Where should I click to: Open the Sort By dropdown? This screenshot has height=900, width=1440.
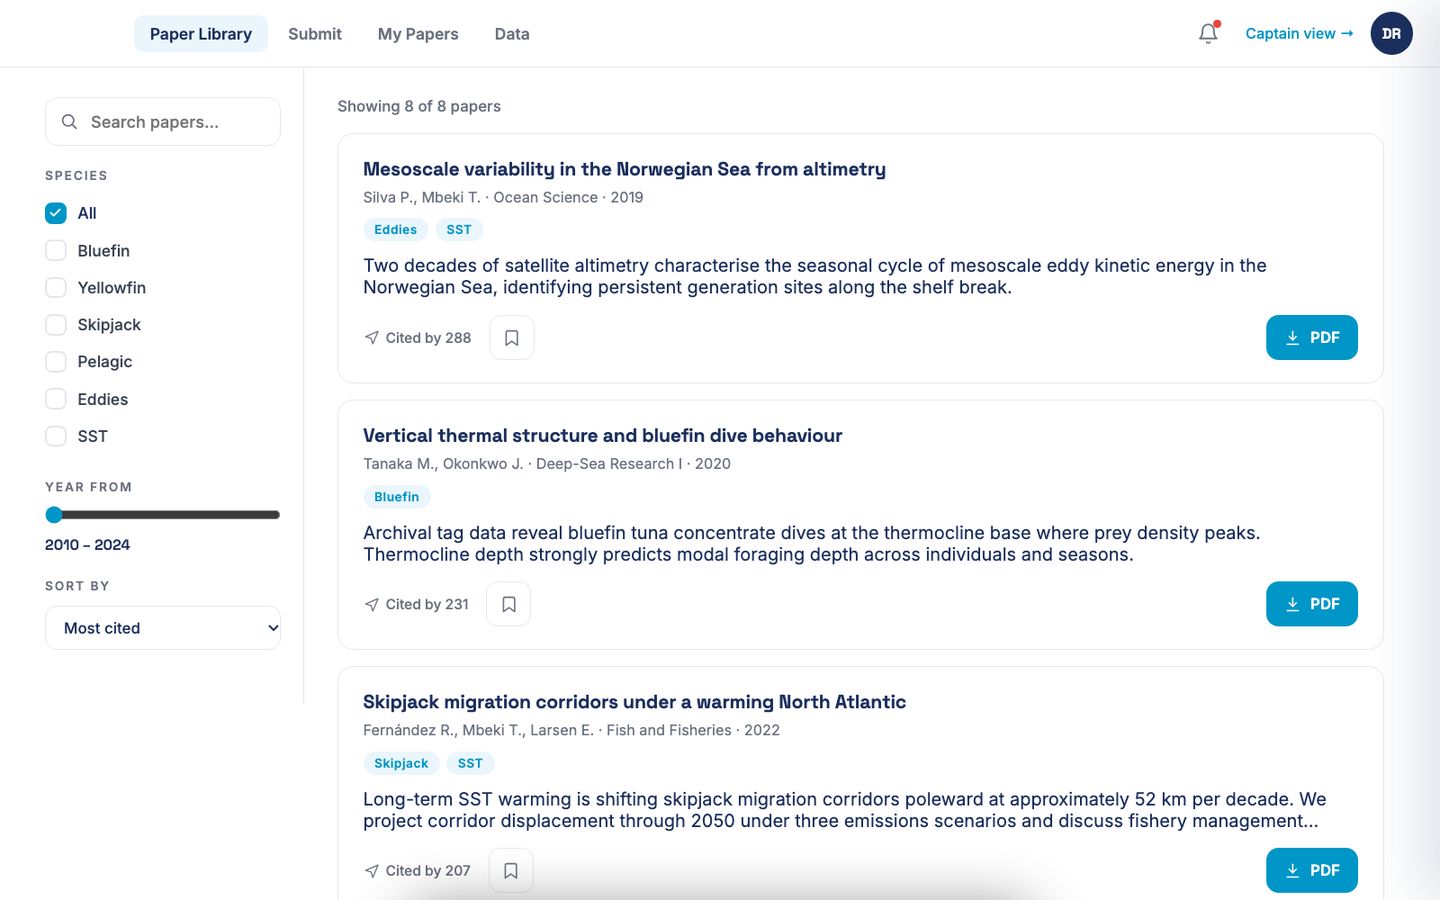click(x=163, y=628)
